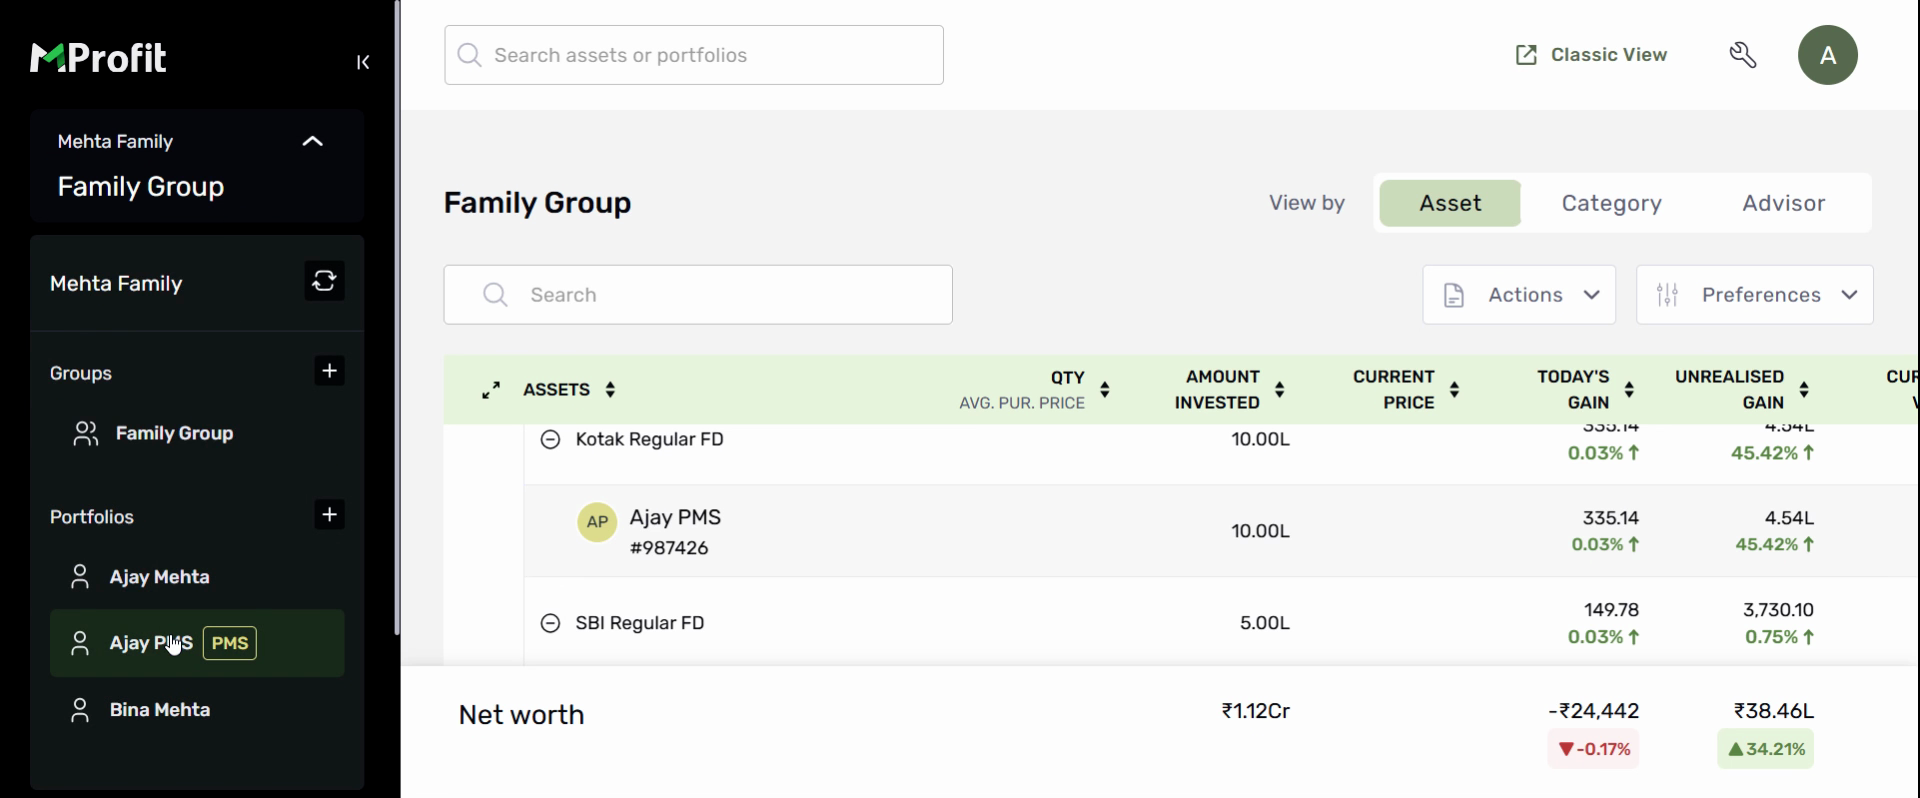Image resolution: width=1920 pixels, height=798 pixels.
Task: Open Classic View link
Action: coord(1591,55)
